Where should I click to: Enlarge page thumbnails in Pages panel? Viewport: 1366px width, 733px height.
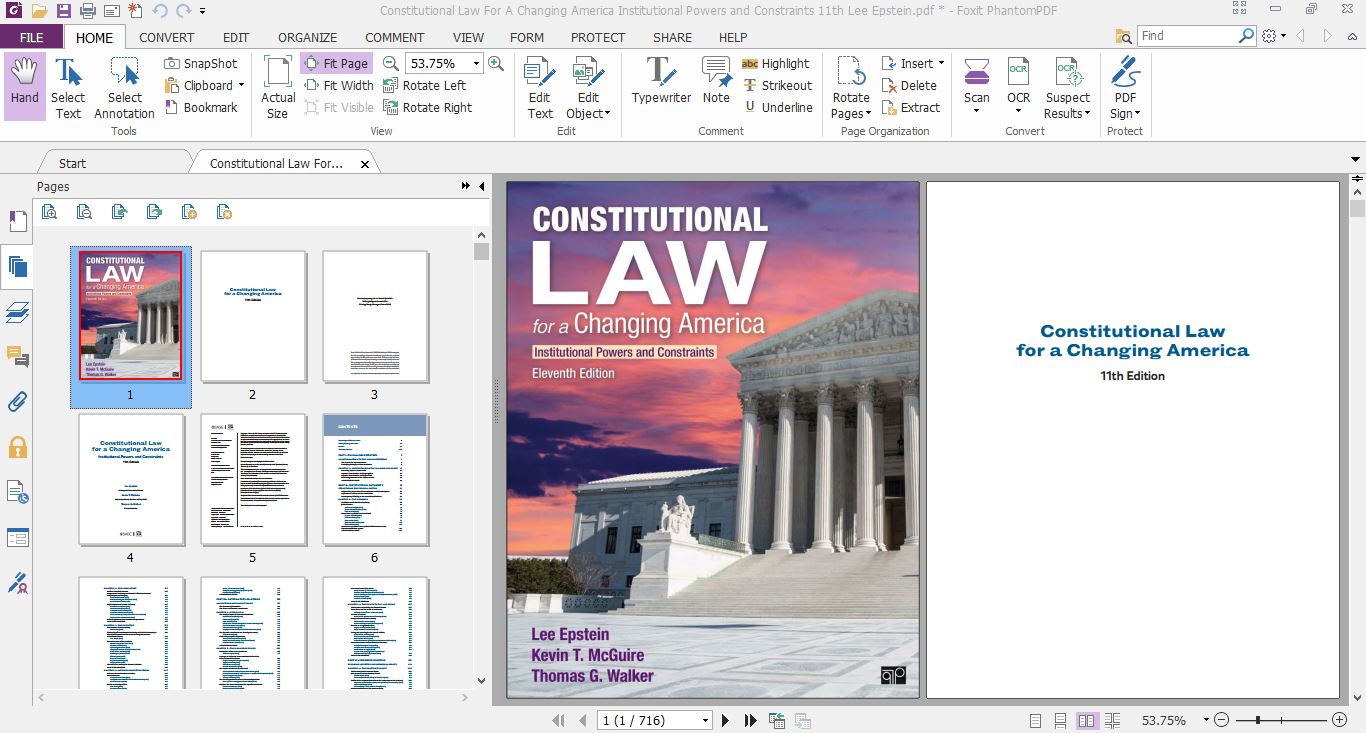click(x=49, y=211)
